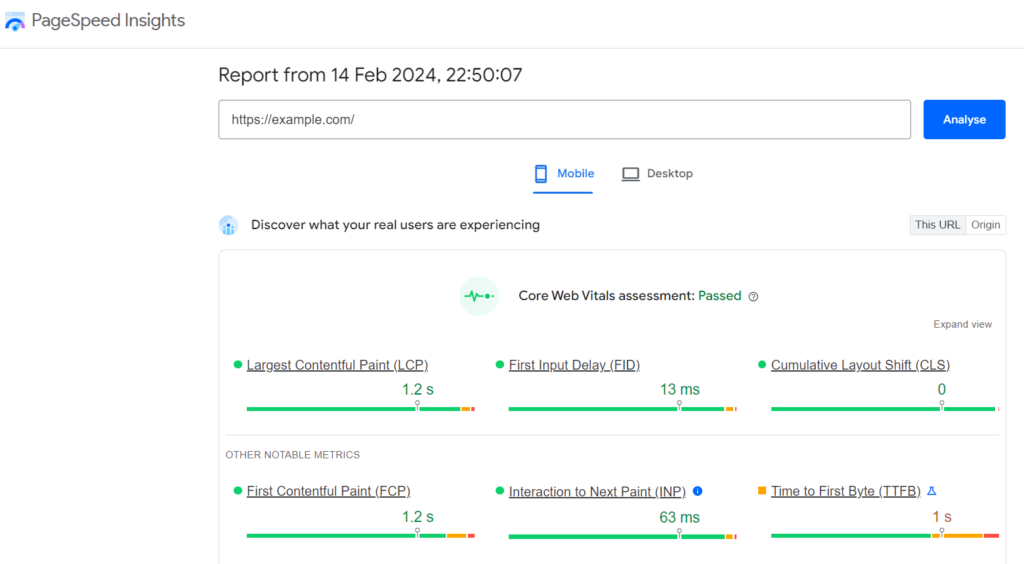The width and height of the screenshot is (1024, 564).
Task: Click the TTFB distribution bar
Action: [885, 535]
